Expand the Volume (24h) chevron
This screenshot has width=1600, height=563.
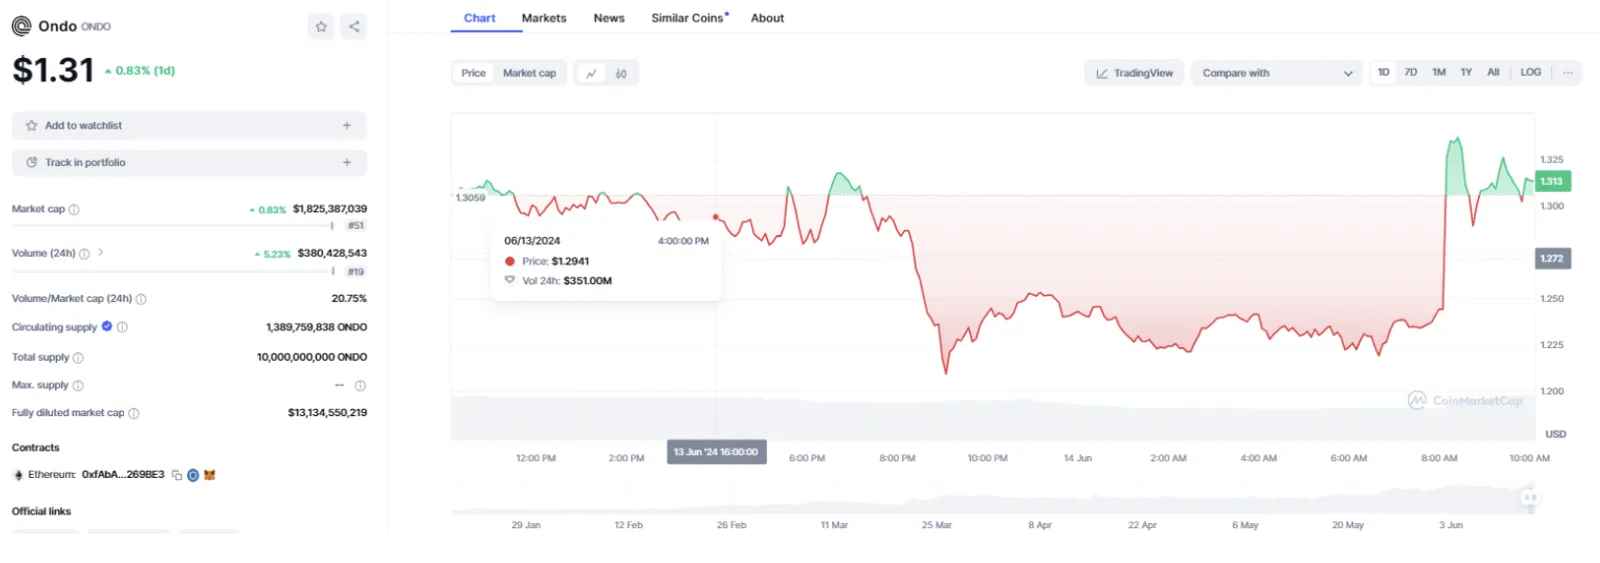(101, 253)
